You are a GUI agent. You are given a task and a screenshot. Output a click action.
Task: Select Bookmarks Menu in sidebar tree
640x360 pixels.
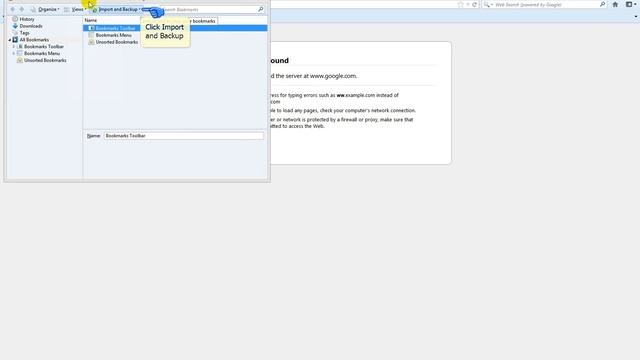(x=42, y=53)
